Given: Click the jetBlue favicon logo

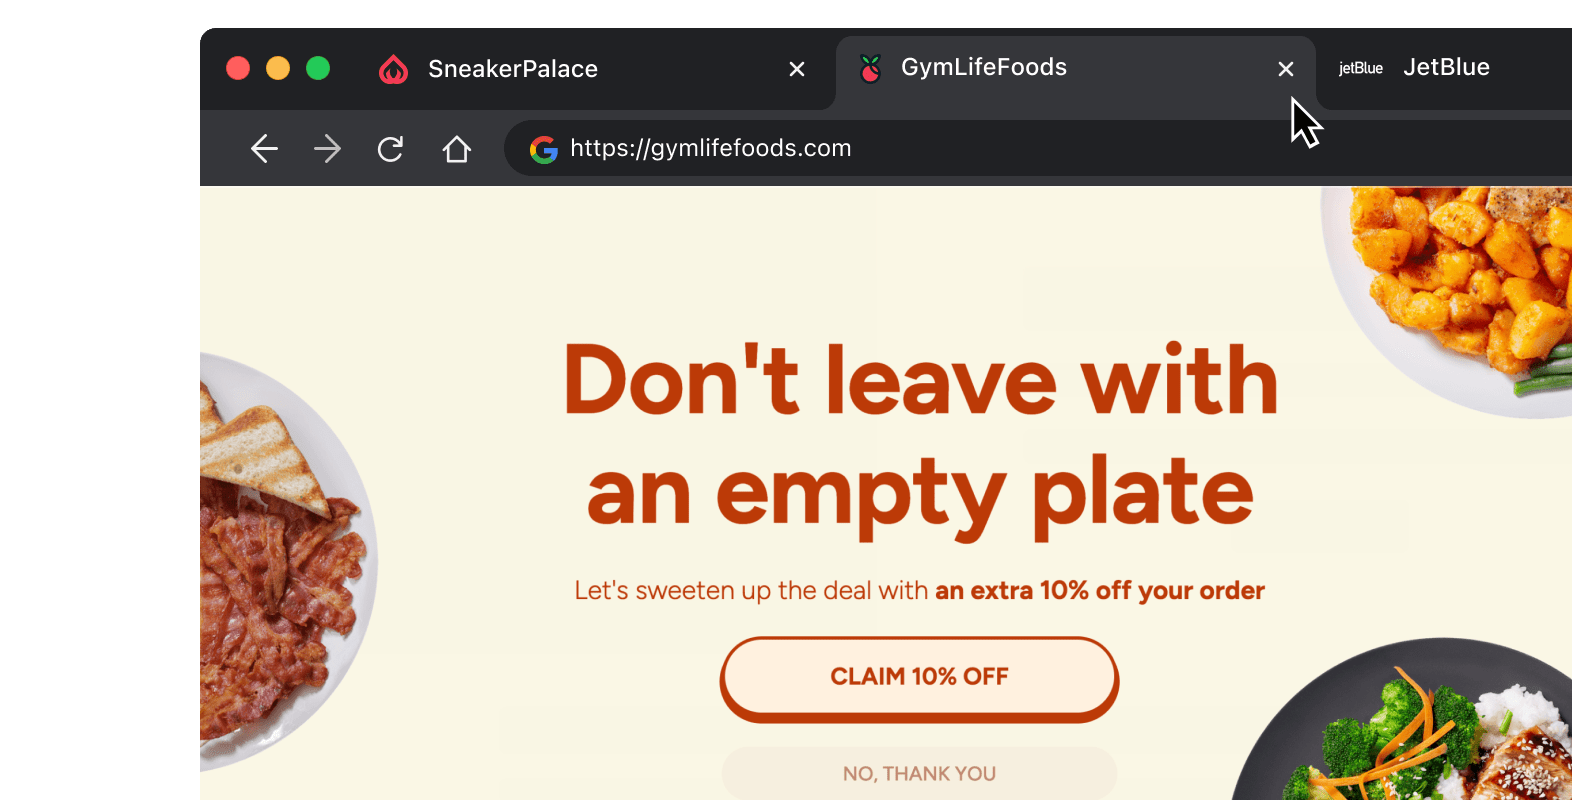Looking at the screenshot, I should (1360, 68).
